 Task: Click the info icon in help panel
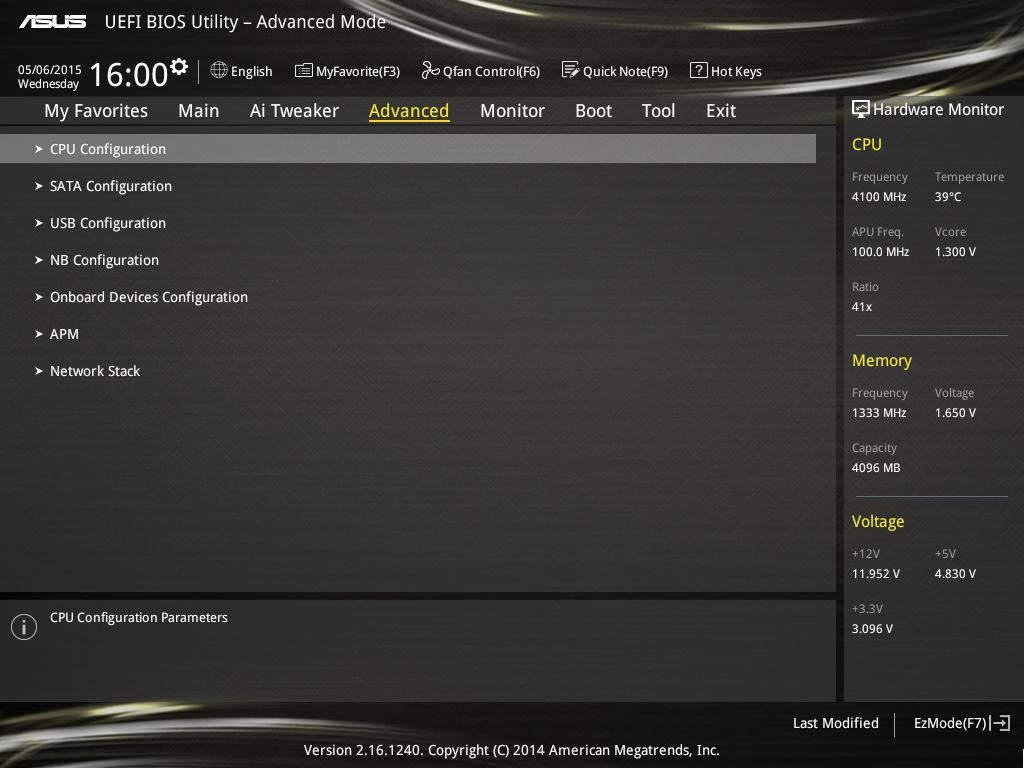point(24,627)
